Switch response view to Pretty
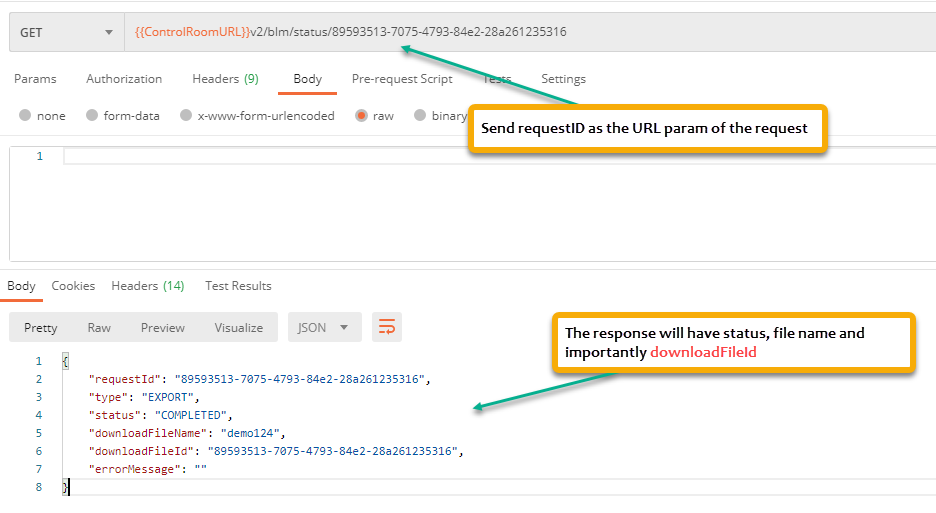 [41, 328]
